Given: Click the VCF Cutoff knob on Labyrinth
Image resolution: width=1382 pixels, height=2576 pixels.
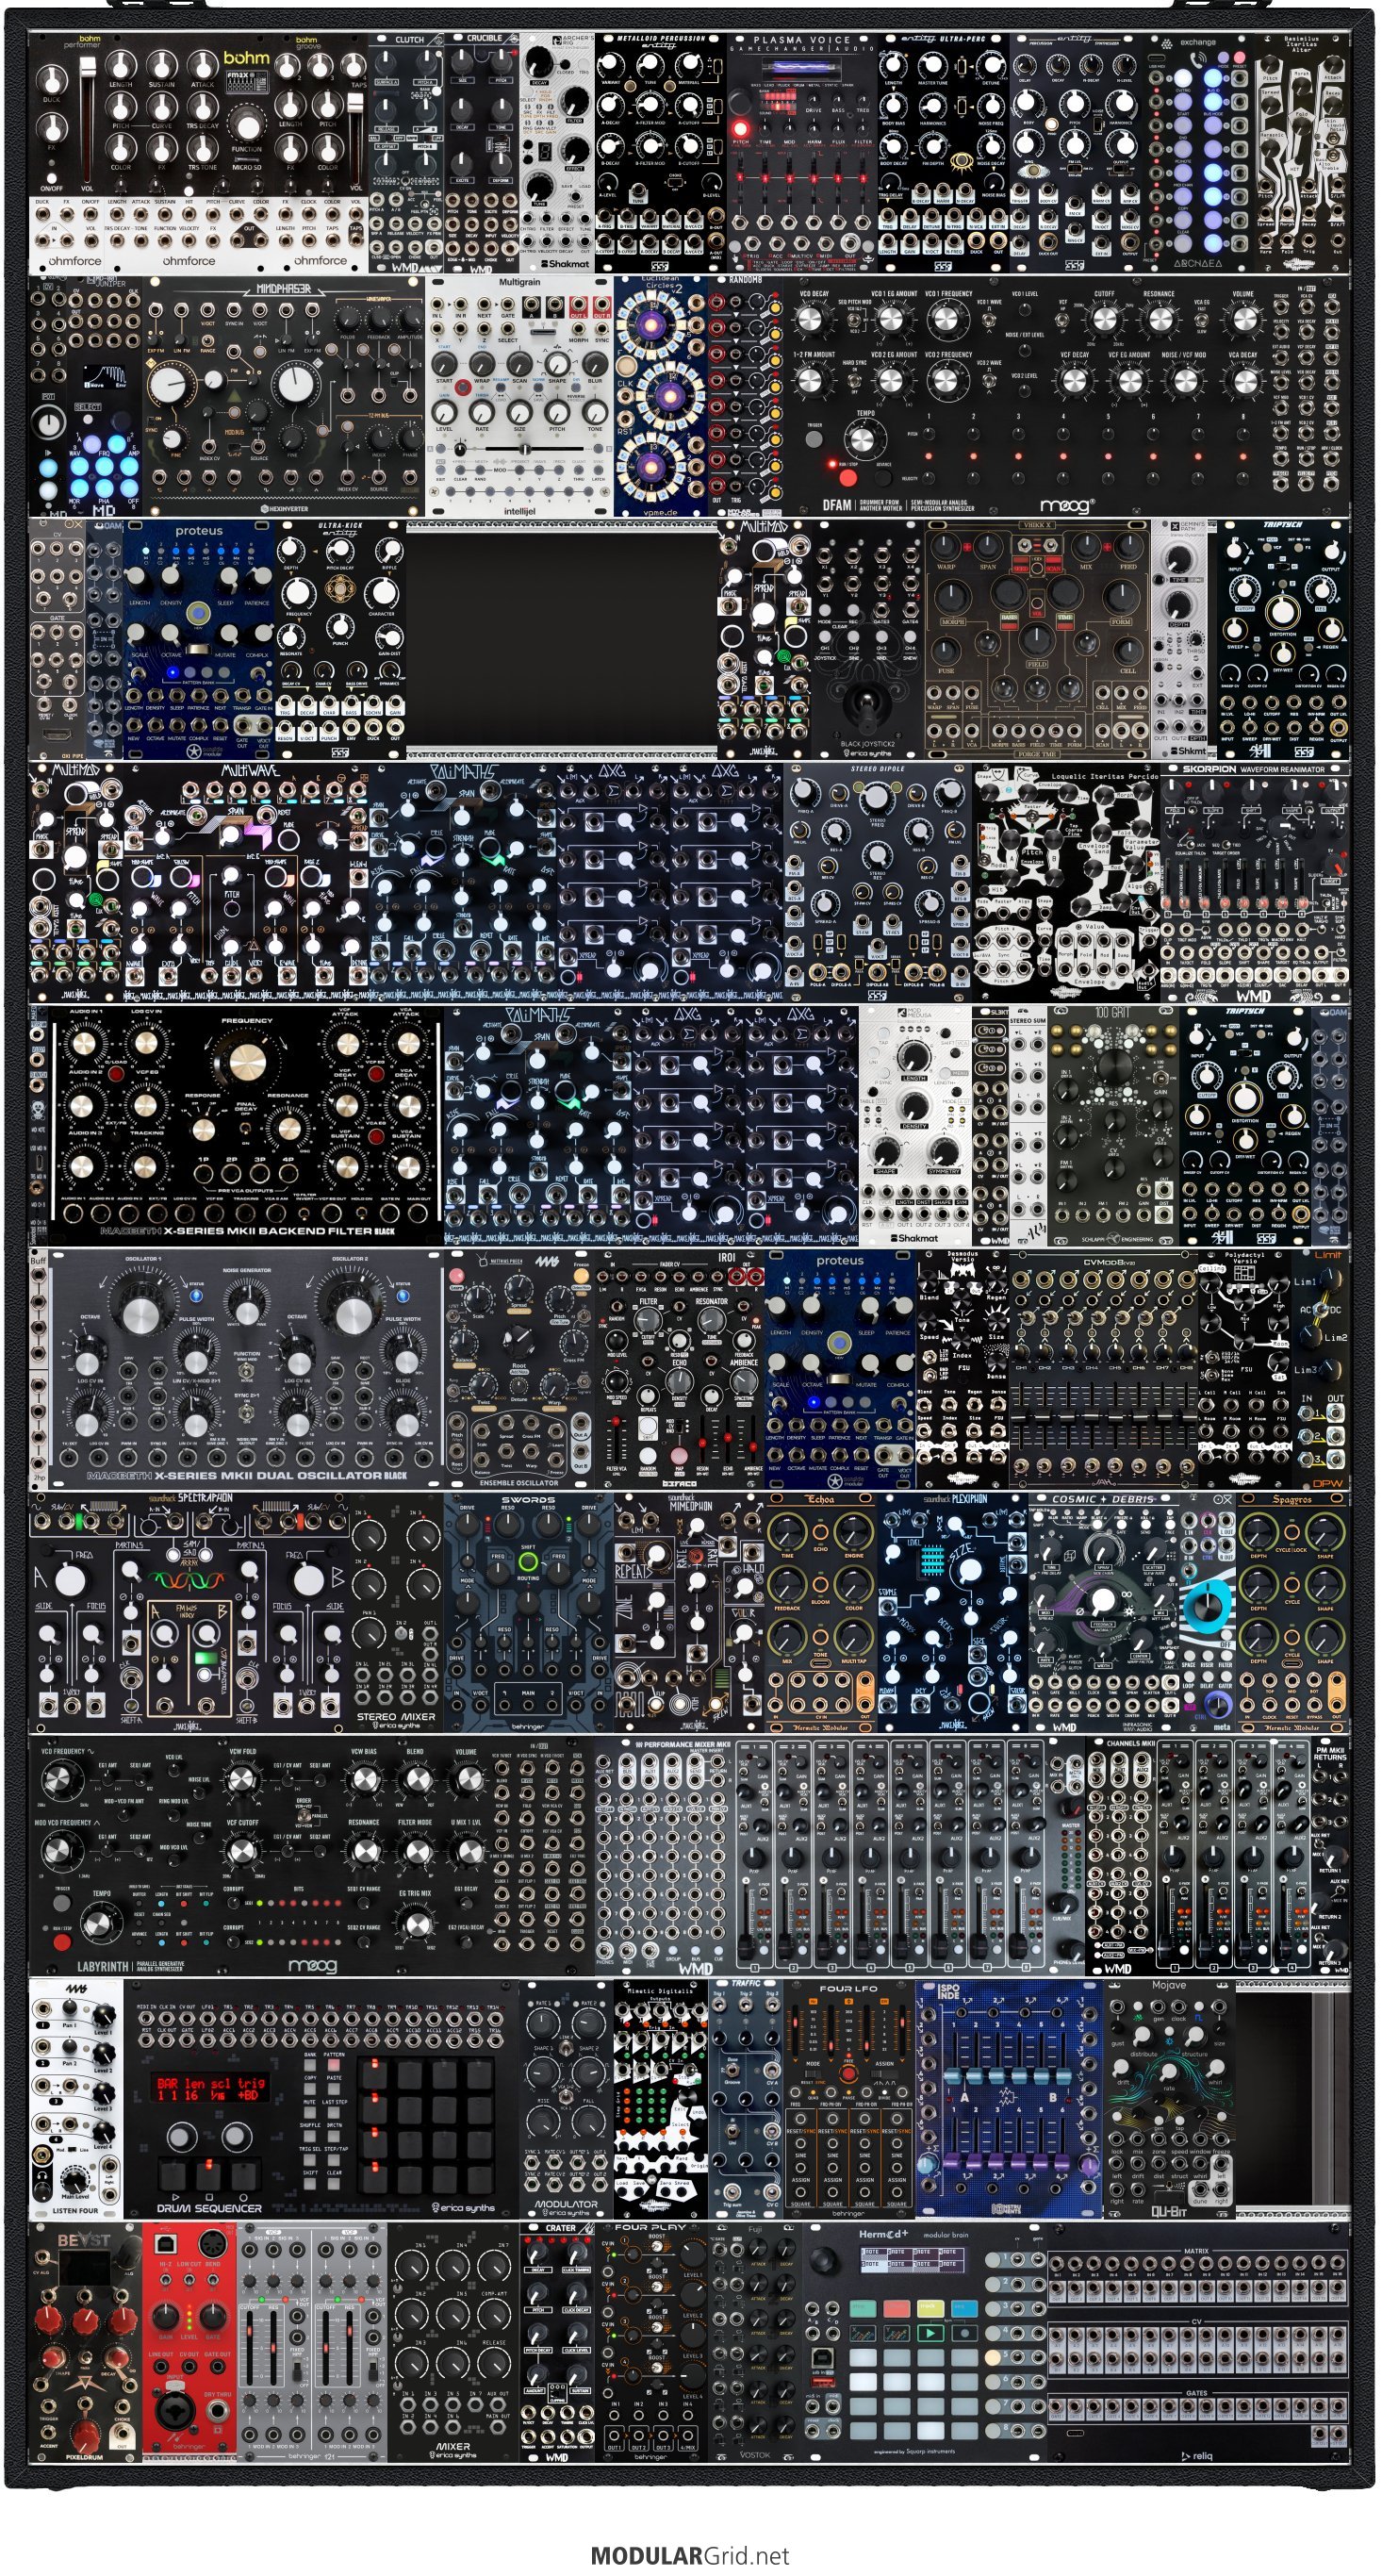Looking at the screenshot, I should click(x=242, y=1851).
